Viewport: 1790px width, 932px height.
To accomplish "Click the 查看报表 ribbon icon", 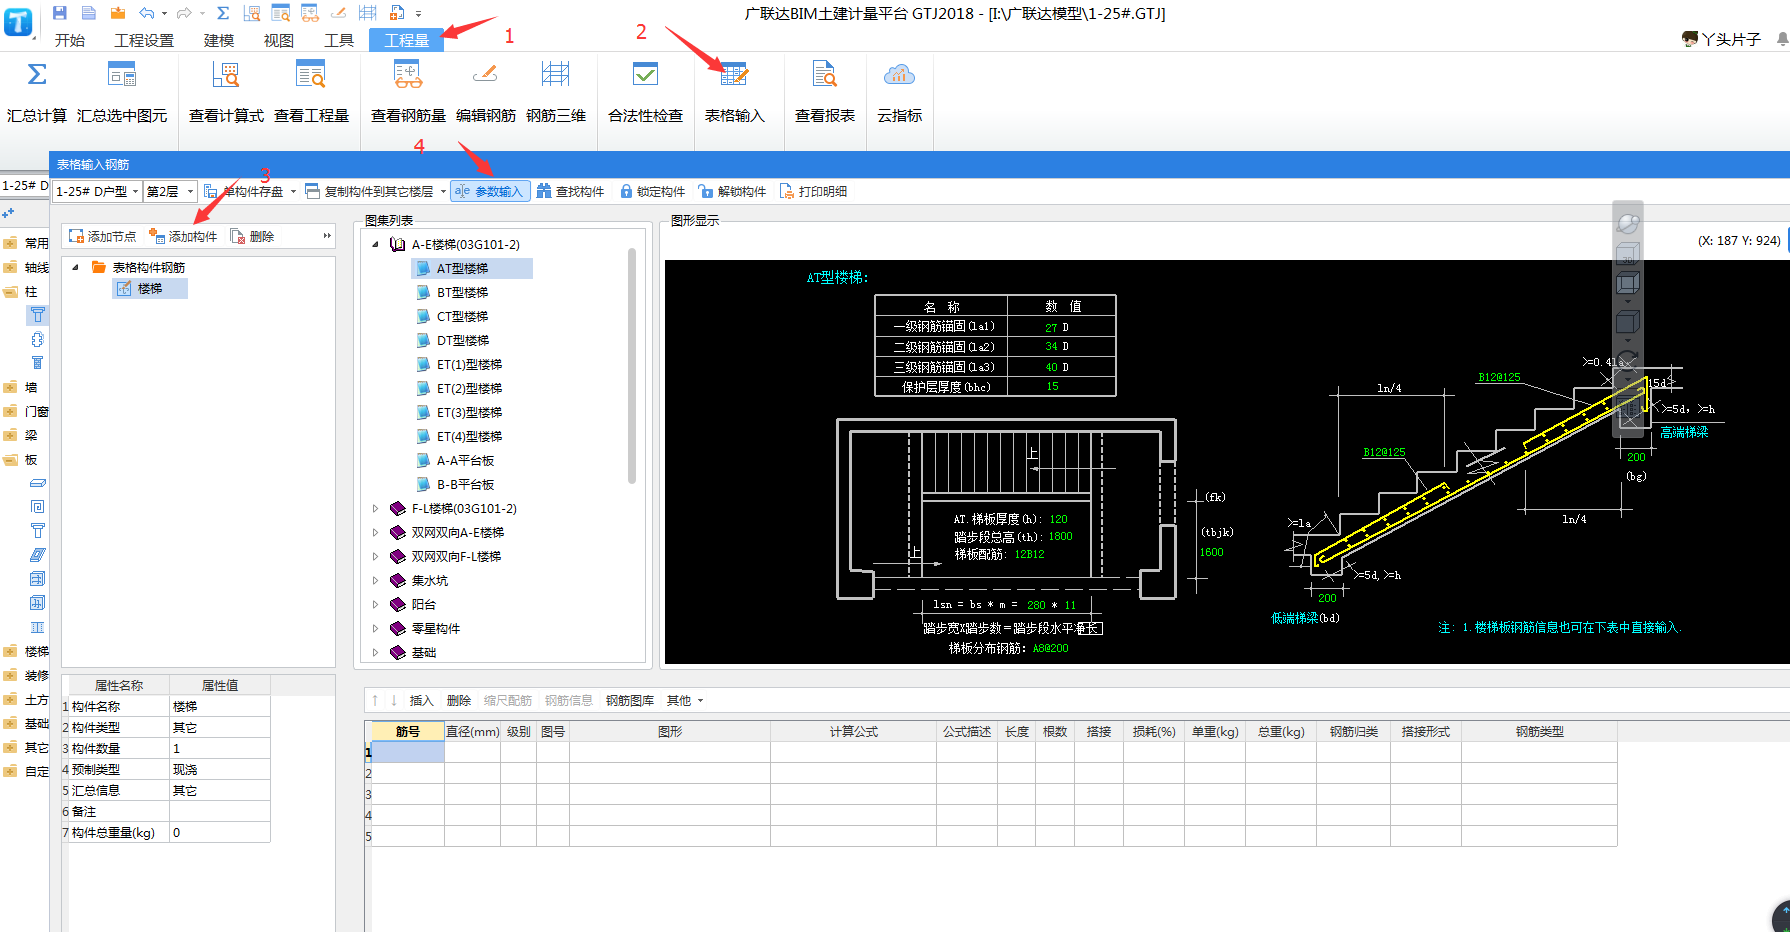I will (x=825, y=74).
